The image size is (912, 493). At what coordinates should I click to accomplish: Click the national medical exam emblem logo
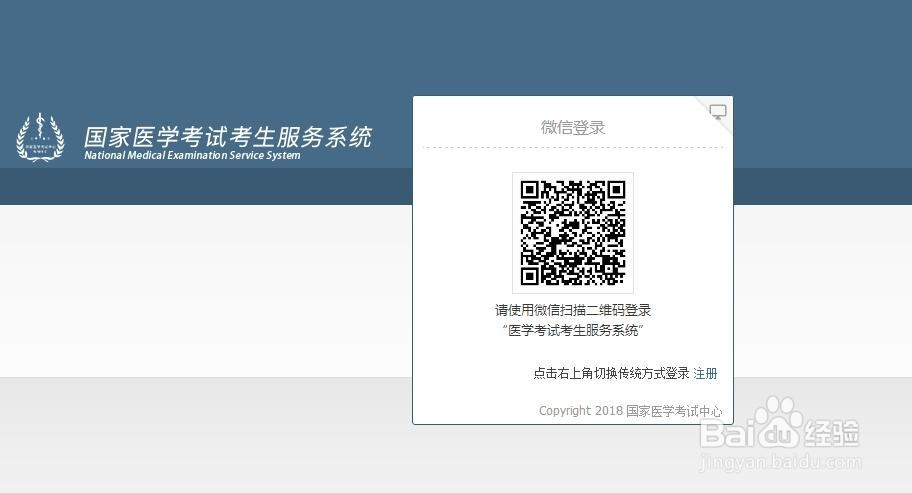(40, 137)
